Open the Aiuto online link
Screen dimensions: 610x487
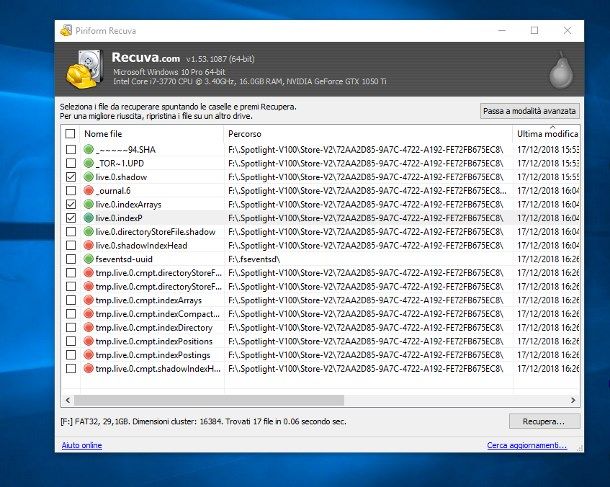pos(82,445)
